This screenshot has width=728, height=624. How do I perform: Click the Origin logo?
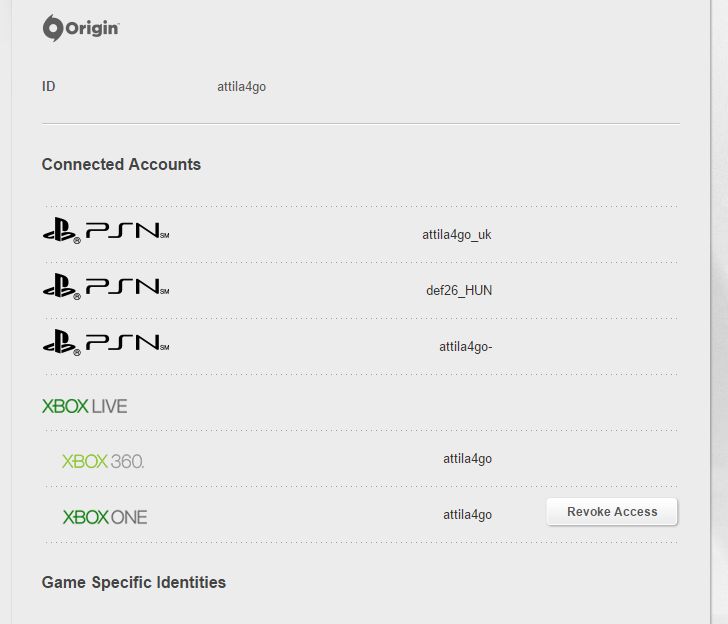pos(81,28)
